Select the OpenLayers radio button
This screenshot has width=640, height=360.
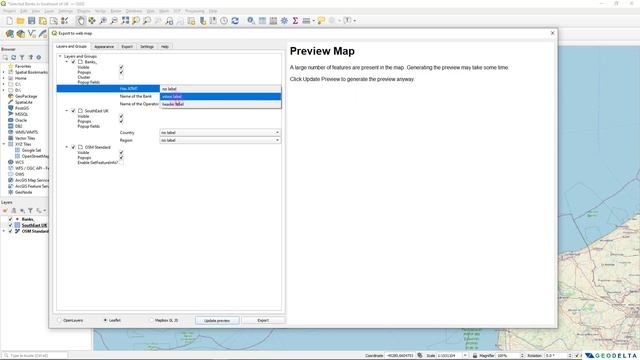pos(60,320)
